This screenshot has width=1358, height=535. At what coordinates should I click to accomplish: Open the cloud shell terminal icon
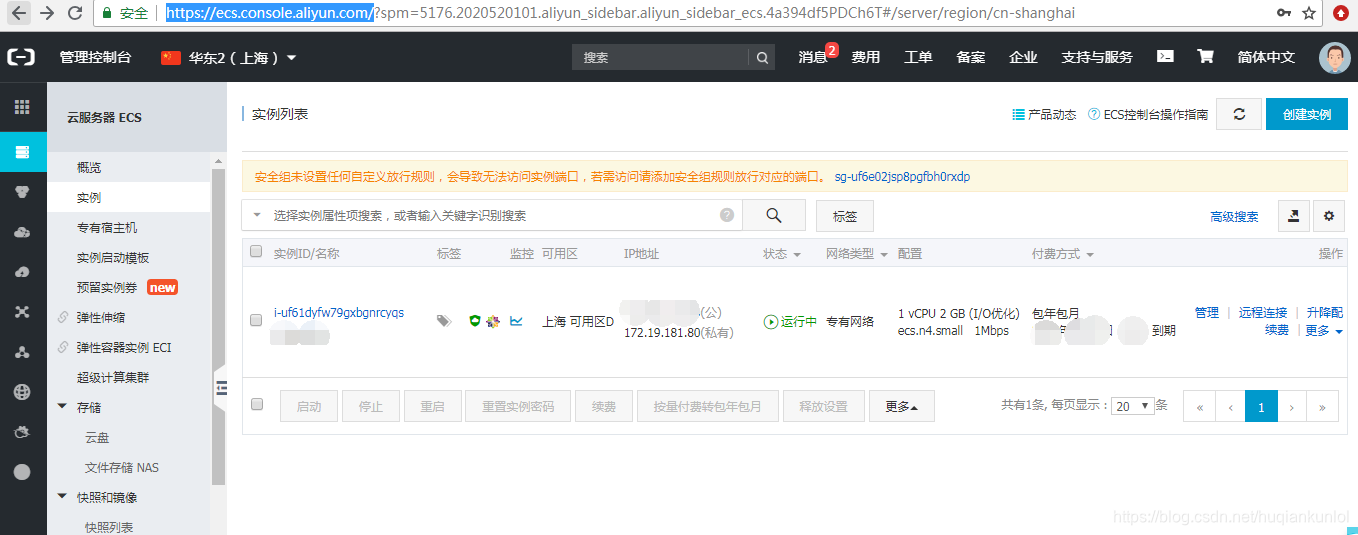pyautogui.click(x=1165, y=57)
